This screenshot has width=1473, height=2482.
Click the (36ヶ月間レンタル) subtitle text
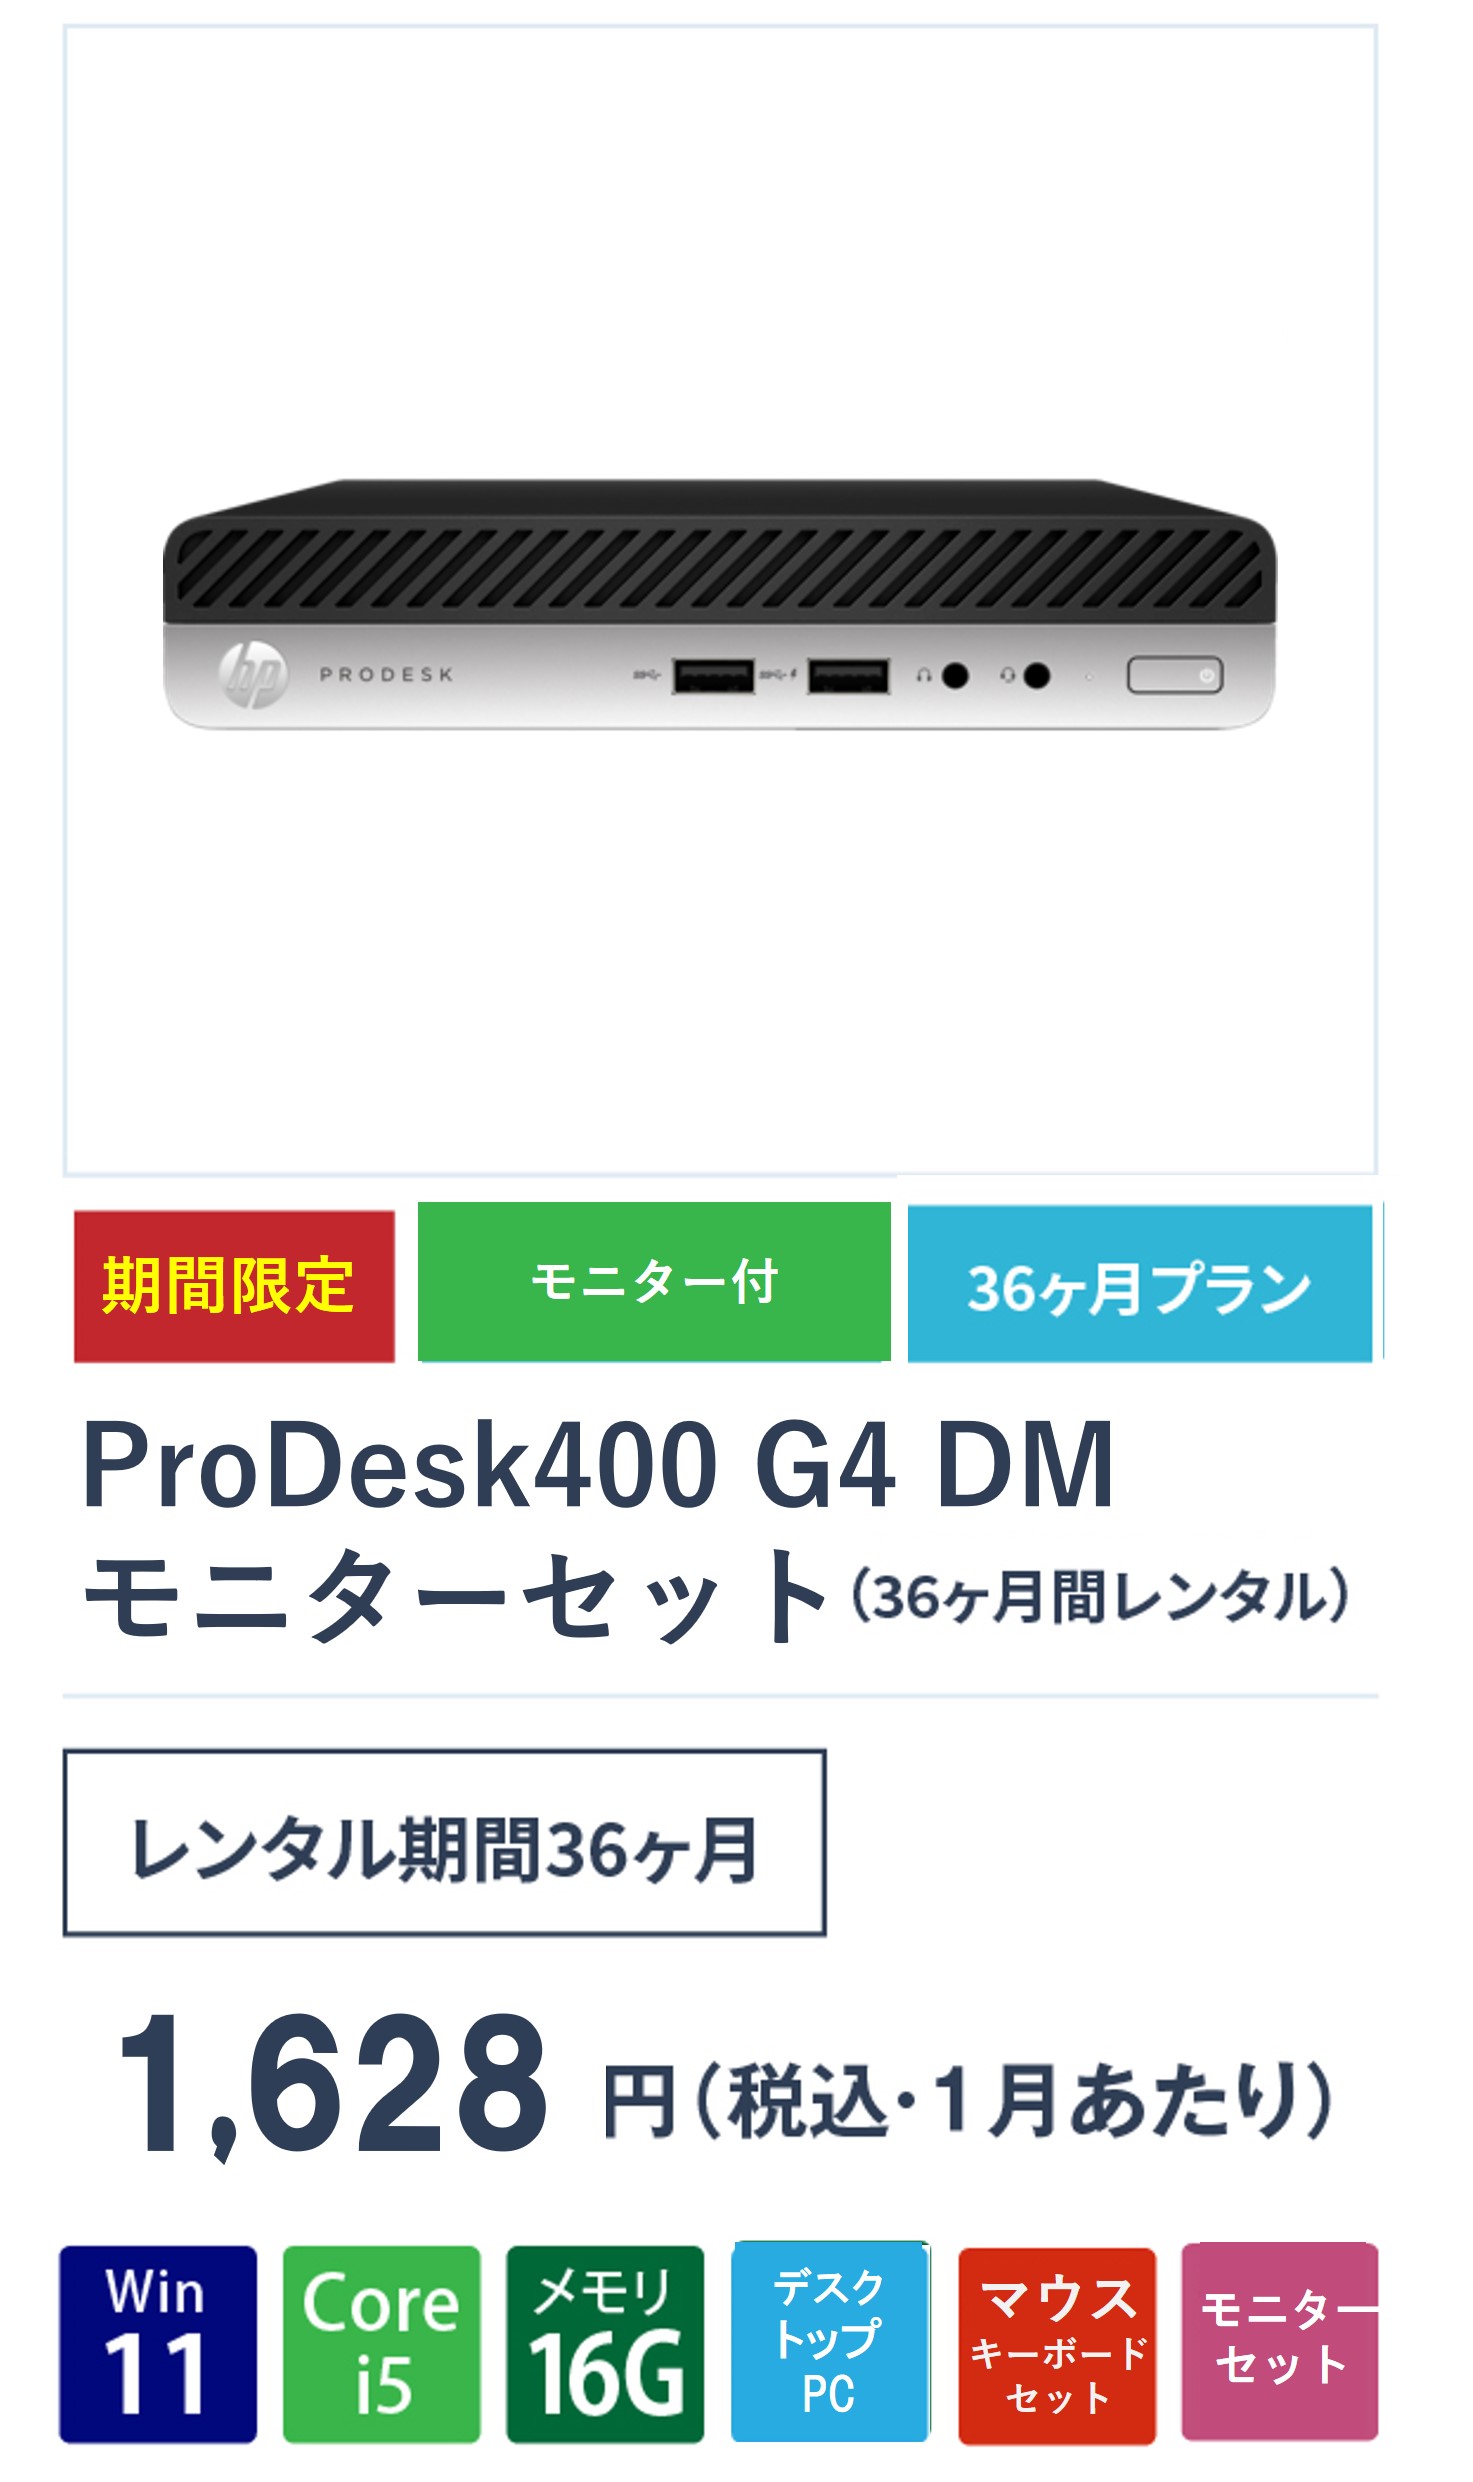coord(1100,1596)
